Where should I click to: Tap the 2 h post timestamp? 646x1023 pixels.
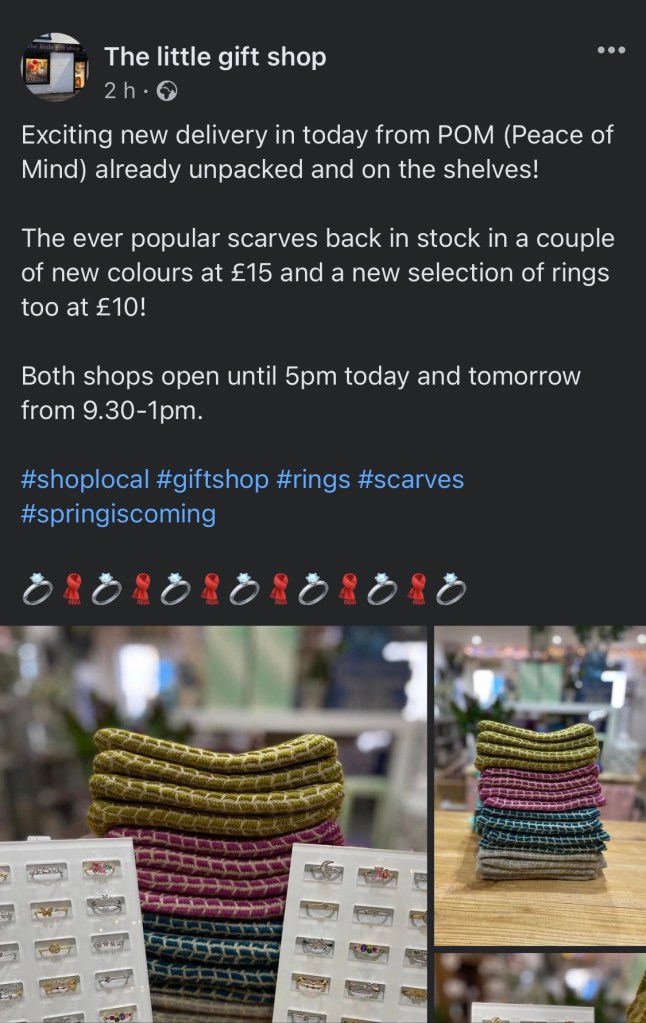click(119, 91)
